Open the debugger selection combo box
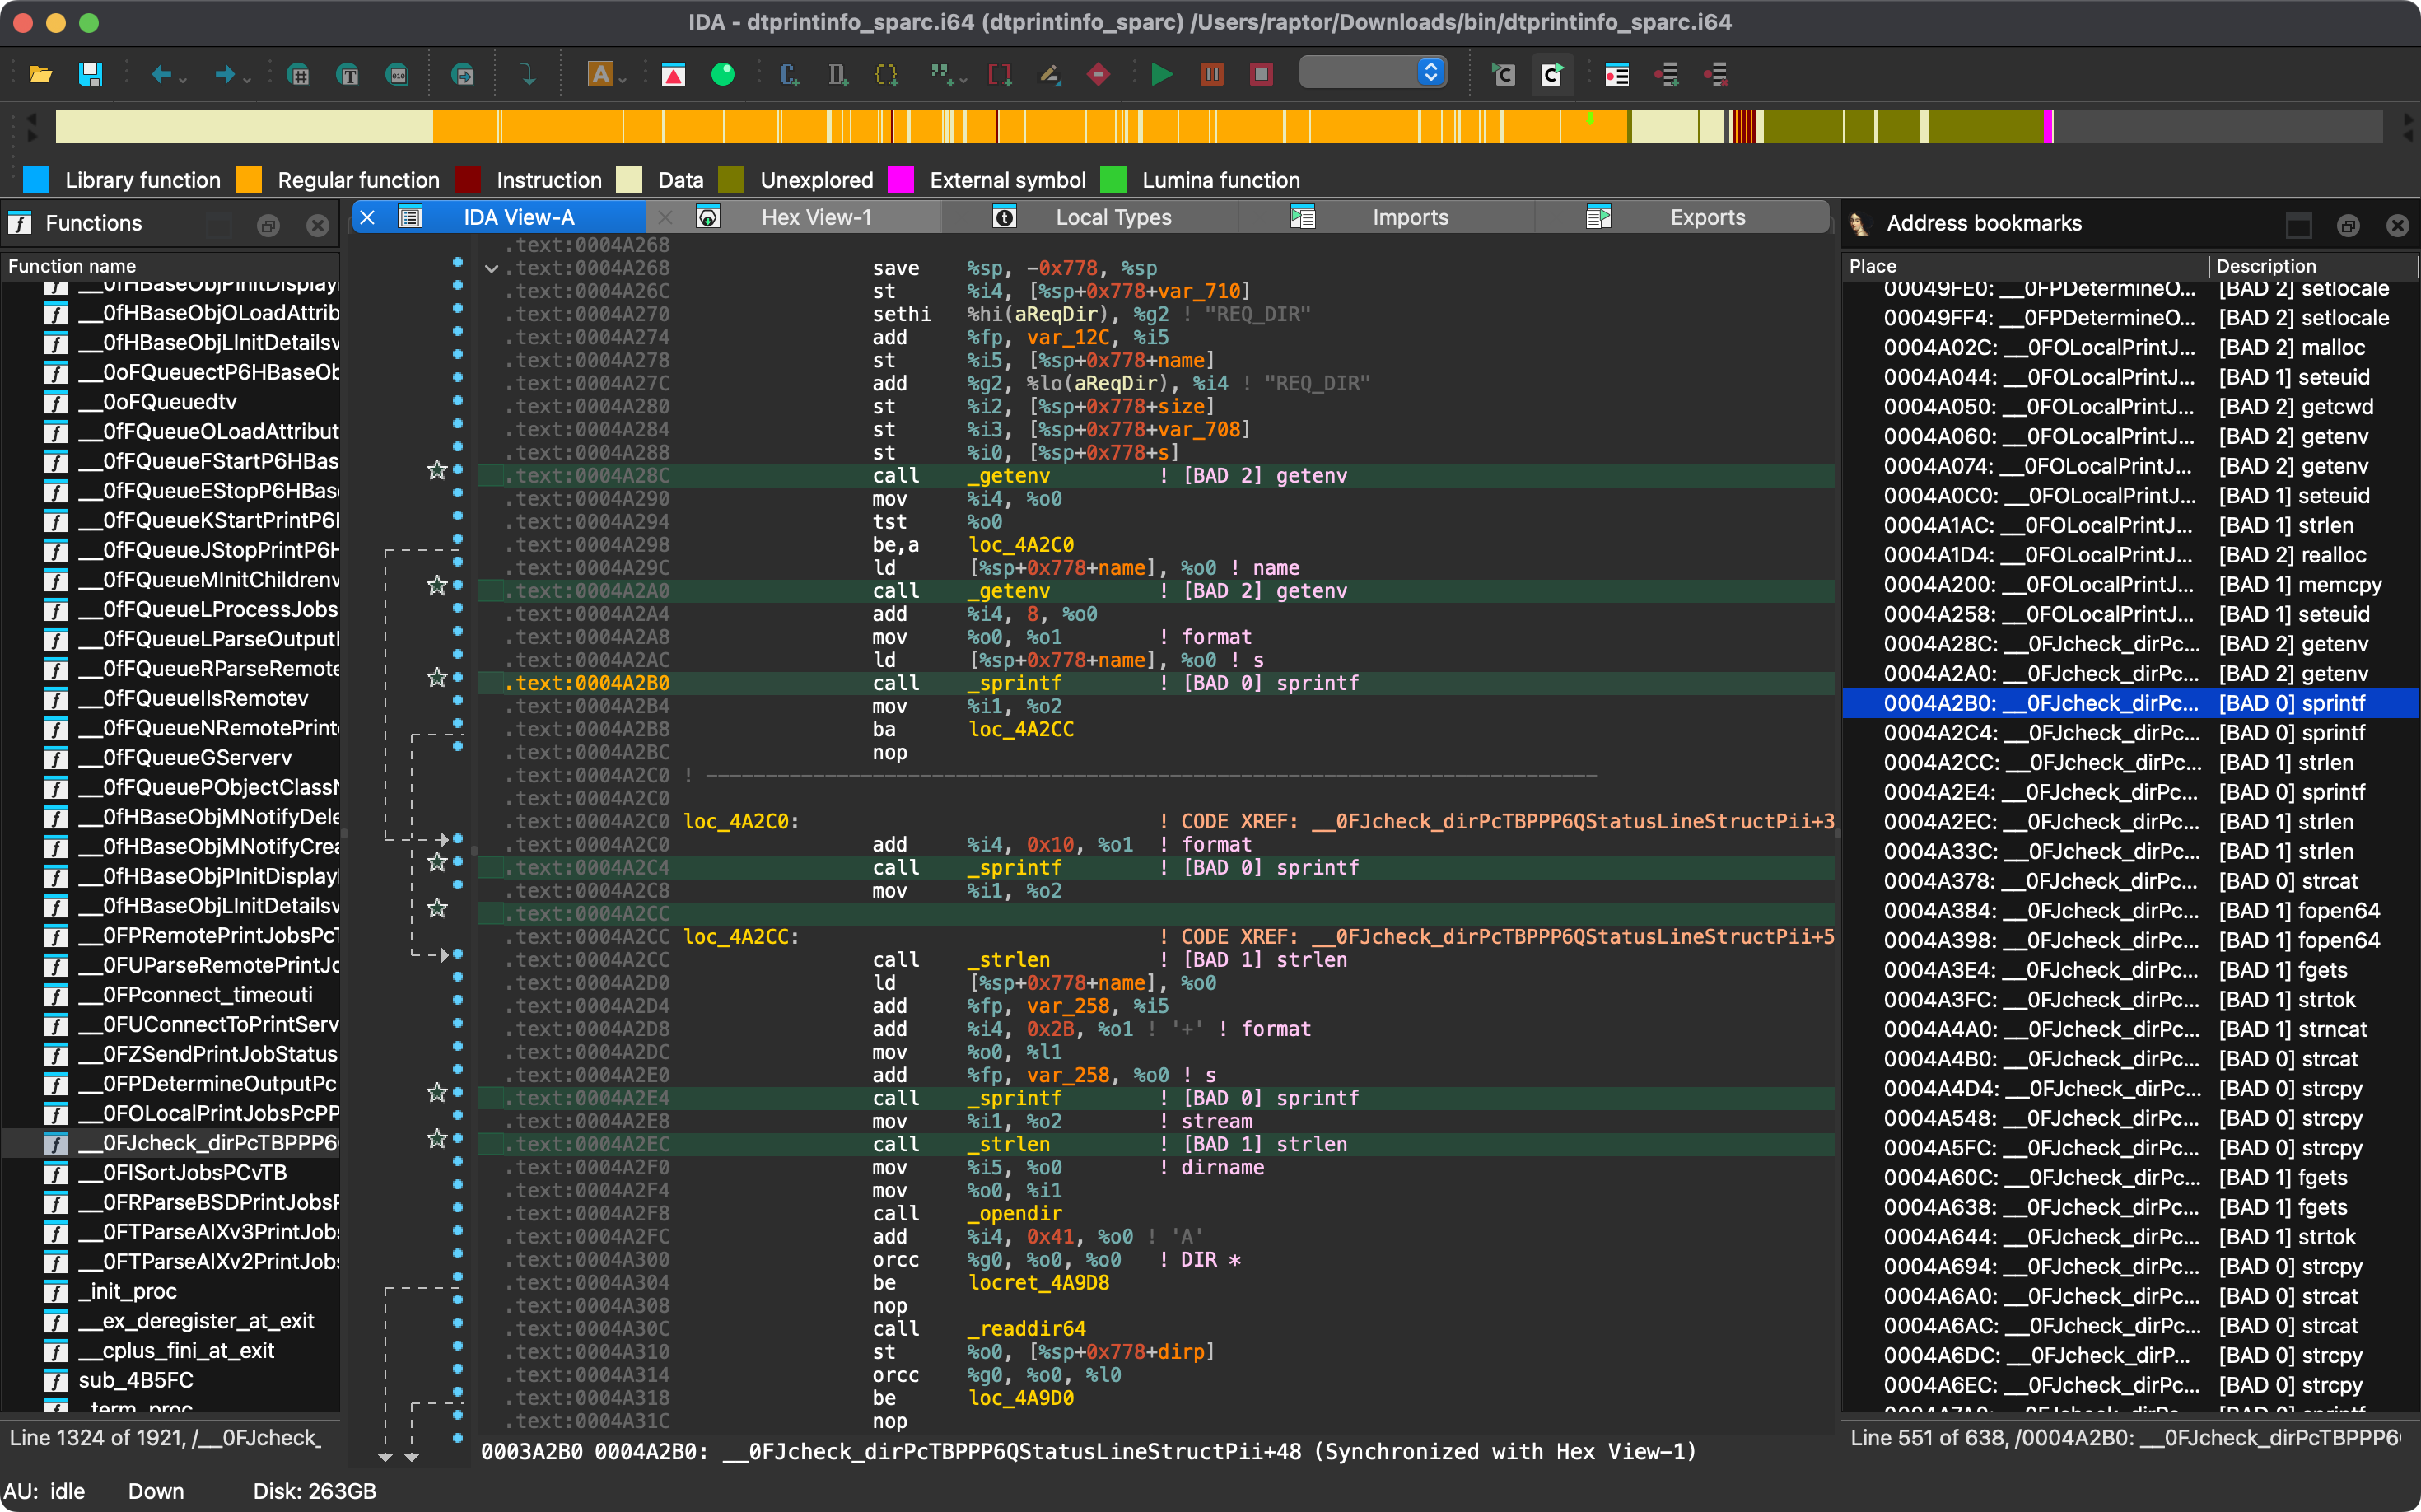The width and height of the screenshot is (2421, 1512). click(1371, 72)
